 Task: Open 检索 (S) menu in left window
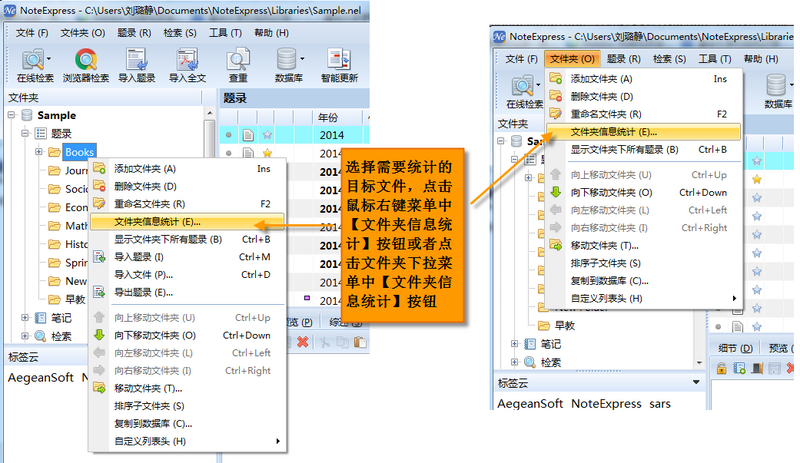(180, 33)
